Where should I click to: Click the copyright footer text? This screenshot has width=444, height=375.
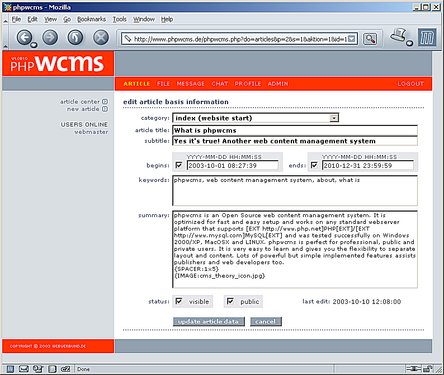pos(48,346)
